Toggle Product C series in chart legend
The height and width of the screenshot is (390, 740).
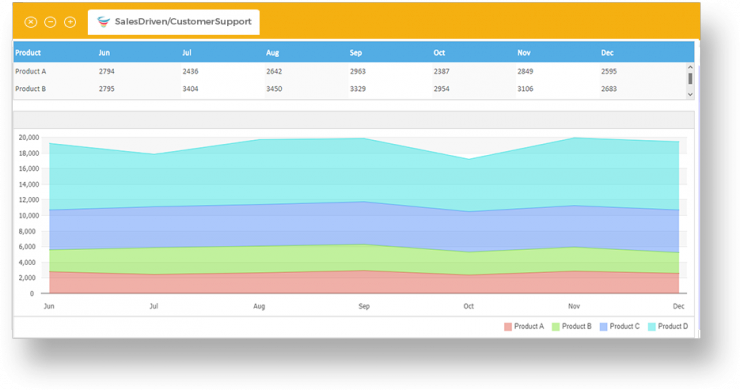[x=620, y=326]
